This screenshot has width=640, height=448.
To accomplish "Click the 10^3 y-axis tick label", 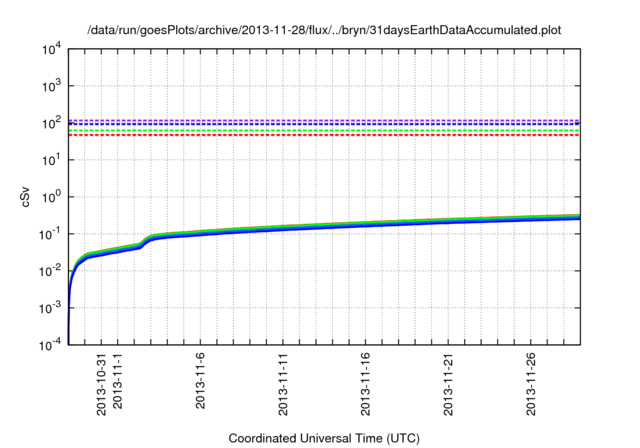I will tap(52, 87).
